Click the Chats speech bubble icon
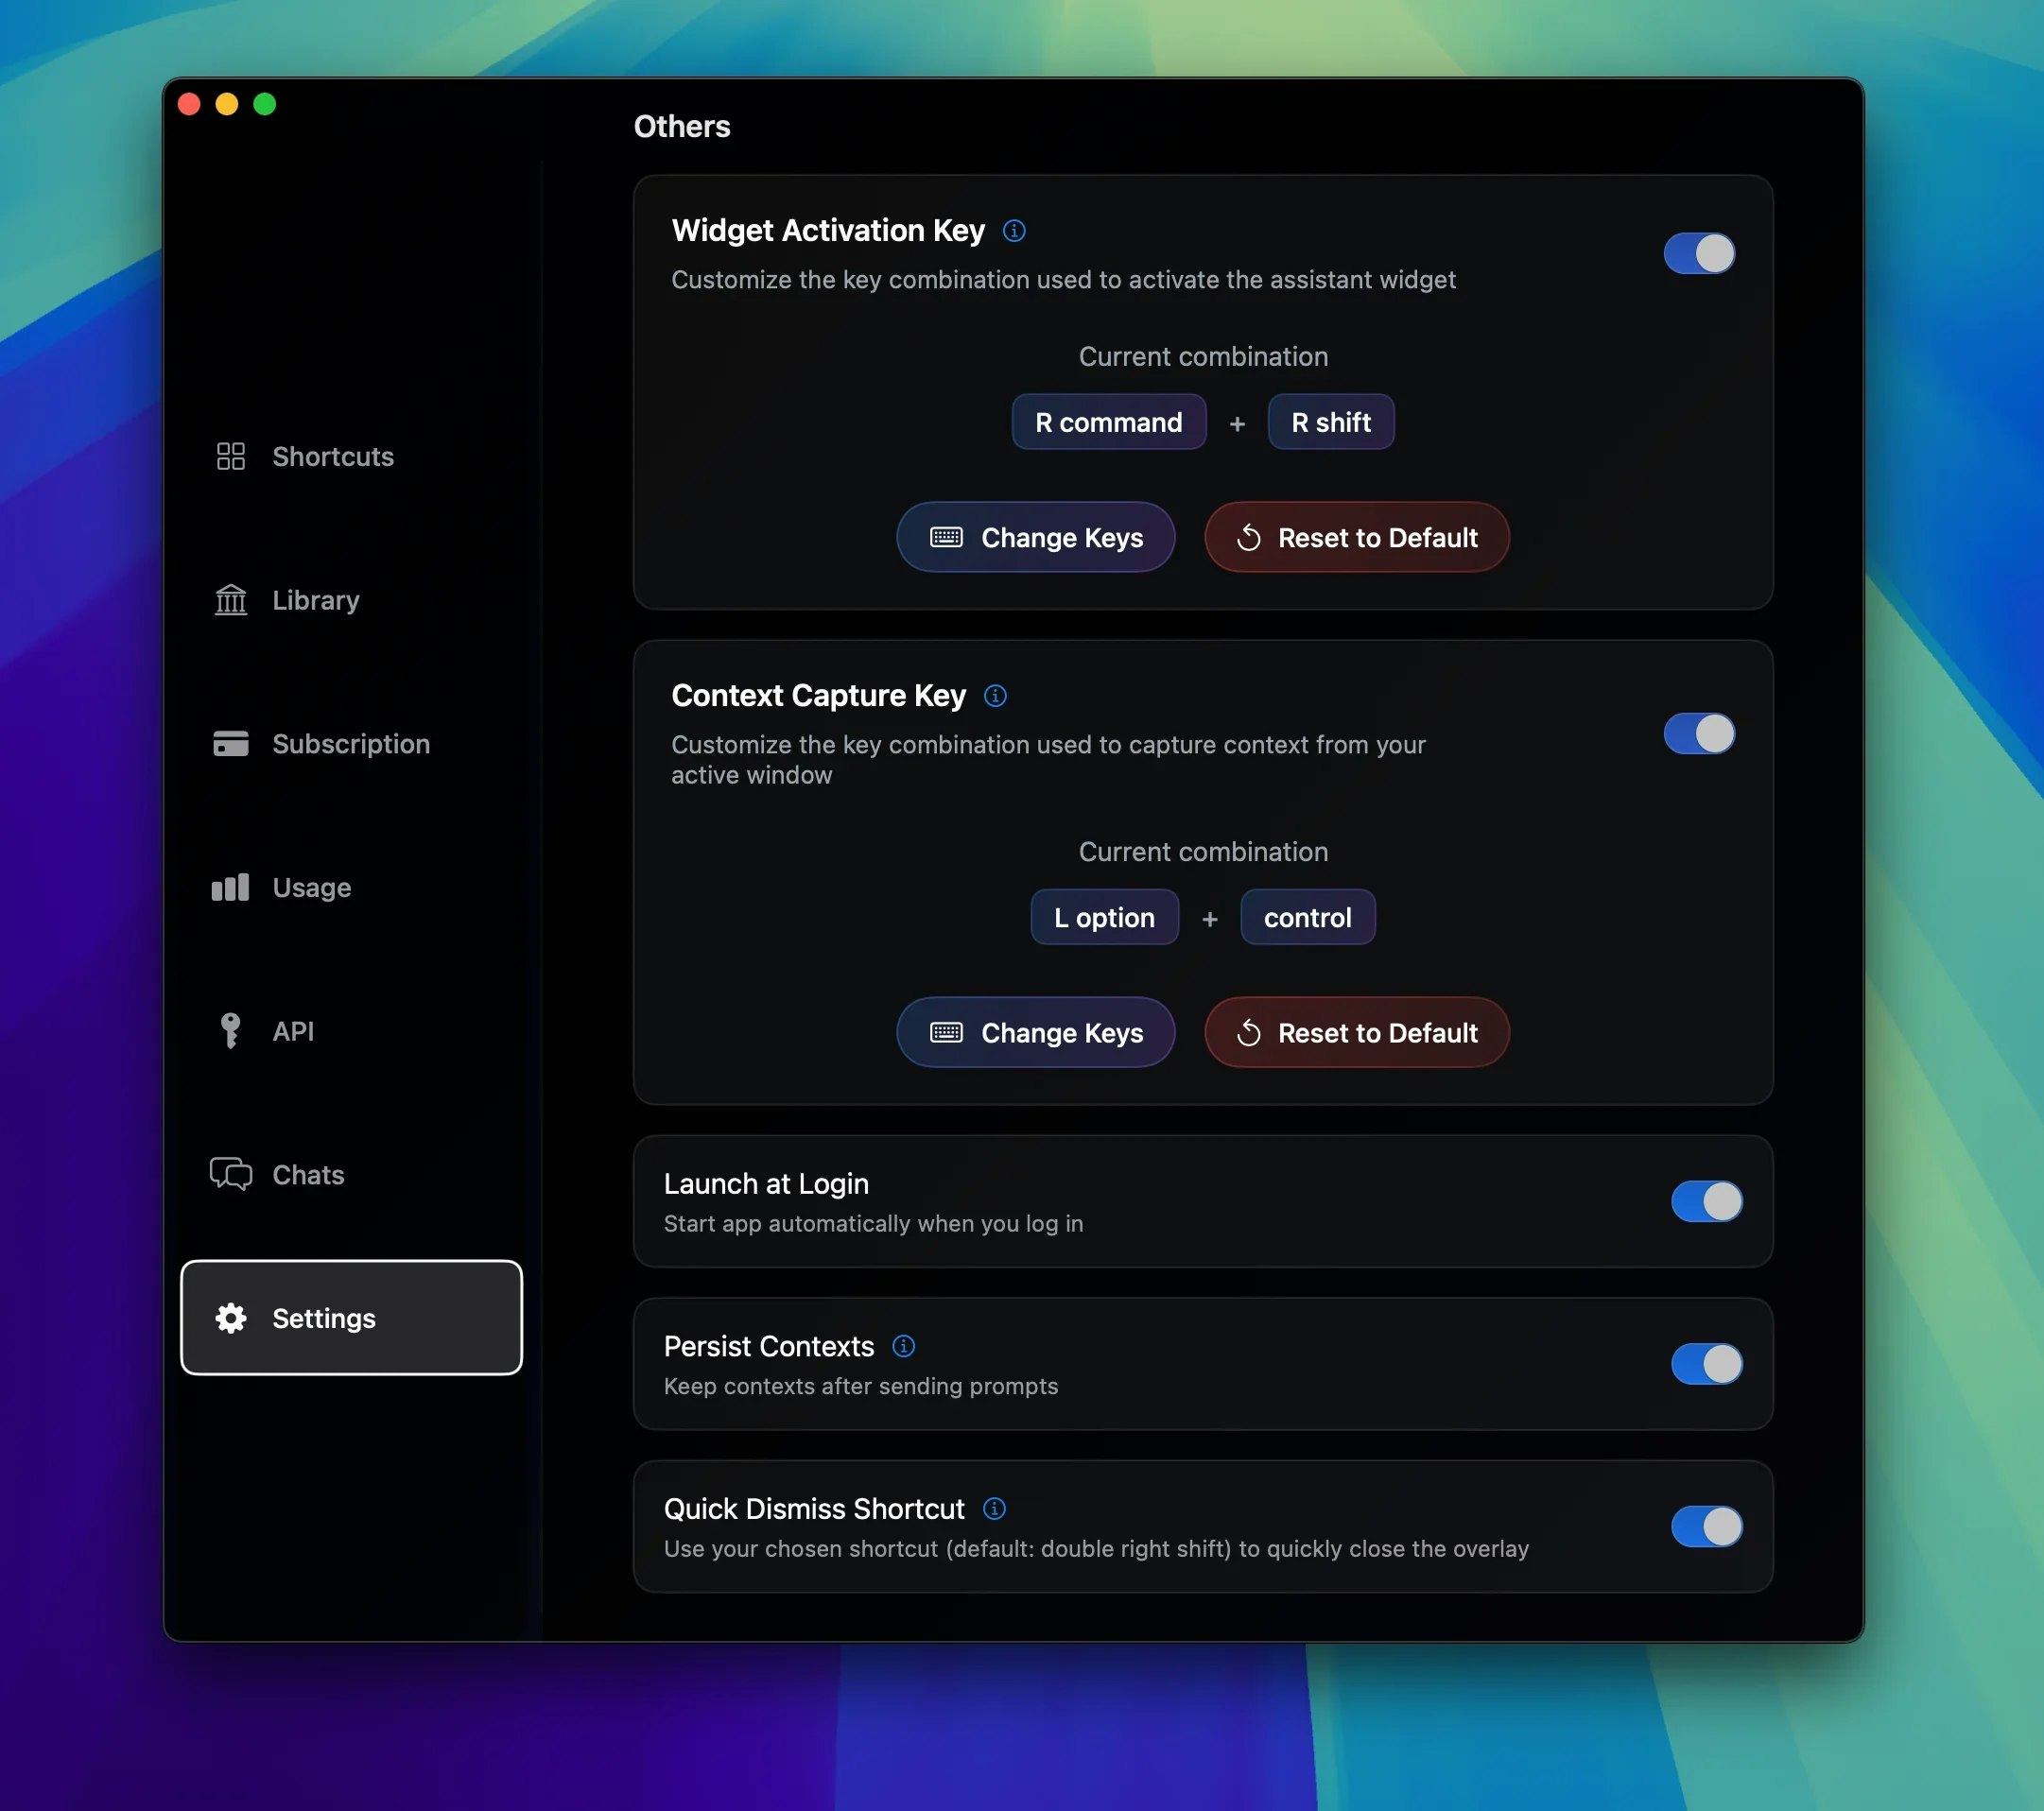Image resolution: width=2044 pixels, height=1811 pixels. click(231, 1174)
